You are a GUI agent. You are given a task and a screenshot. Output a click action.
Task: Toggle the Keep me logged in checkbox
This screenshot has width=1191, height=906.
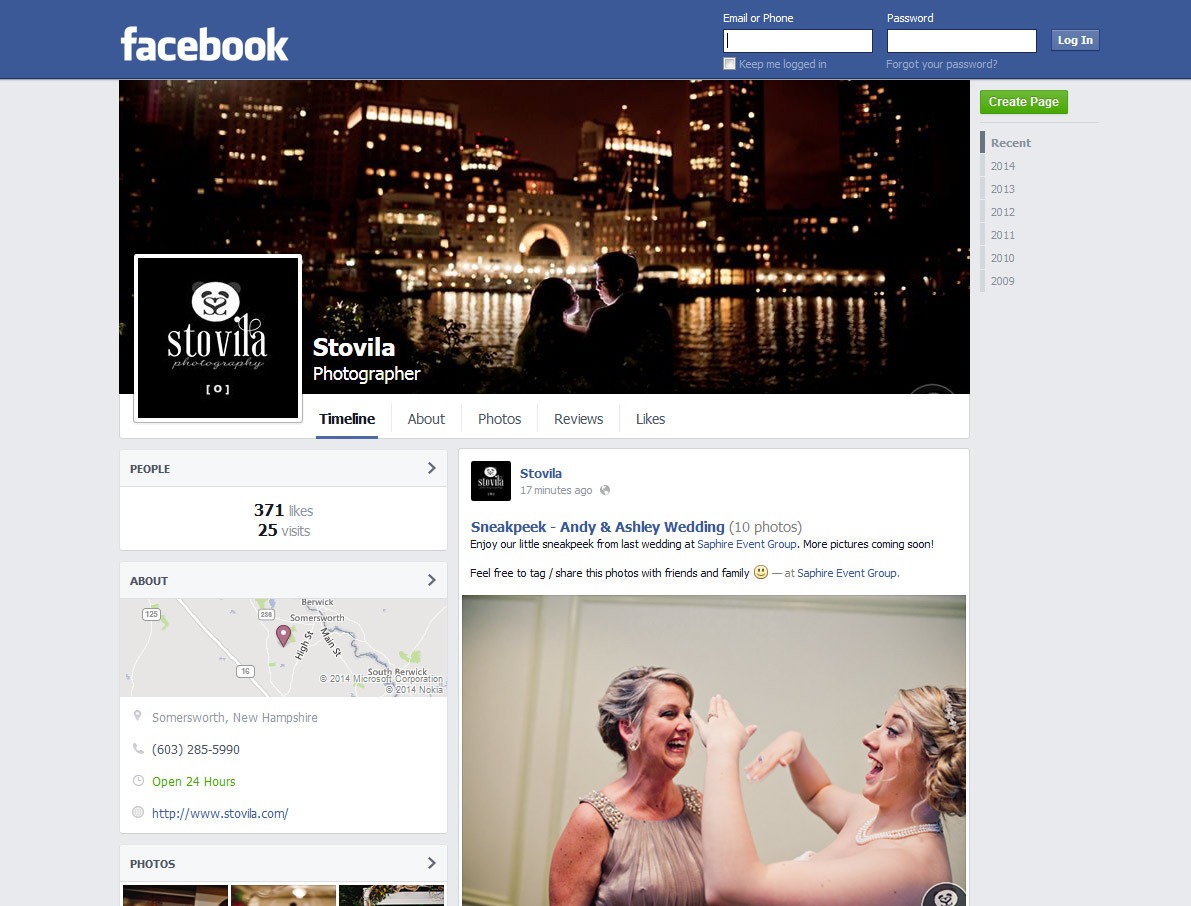point(729,64)
